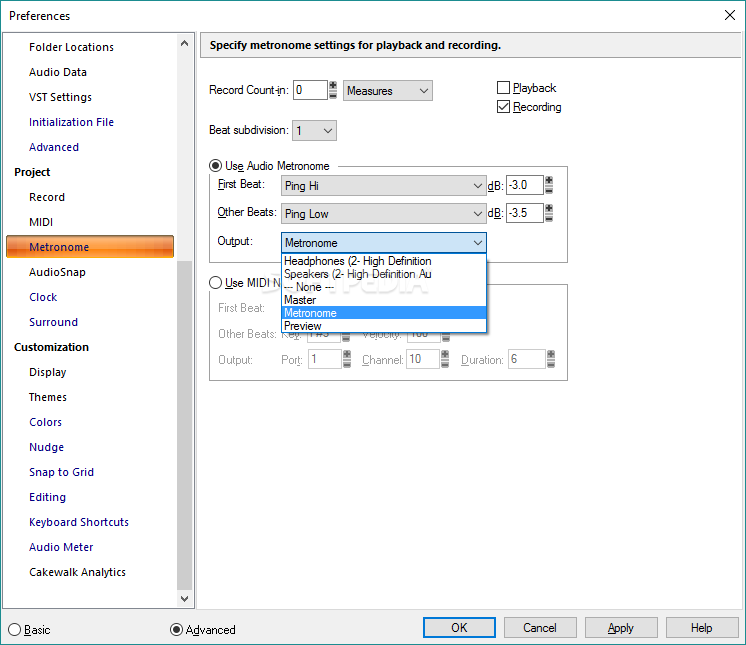Click the Duration value field
This screenshot has width=746, height=645.
[x=527, y=359]
